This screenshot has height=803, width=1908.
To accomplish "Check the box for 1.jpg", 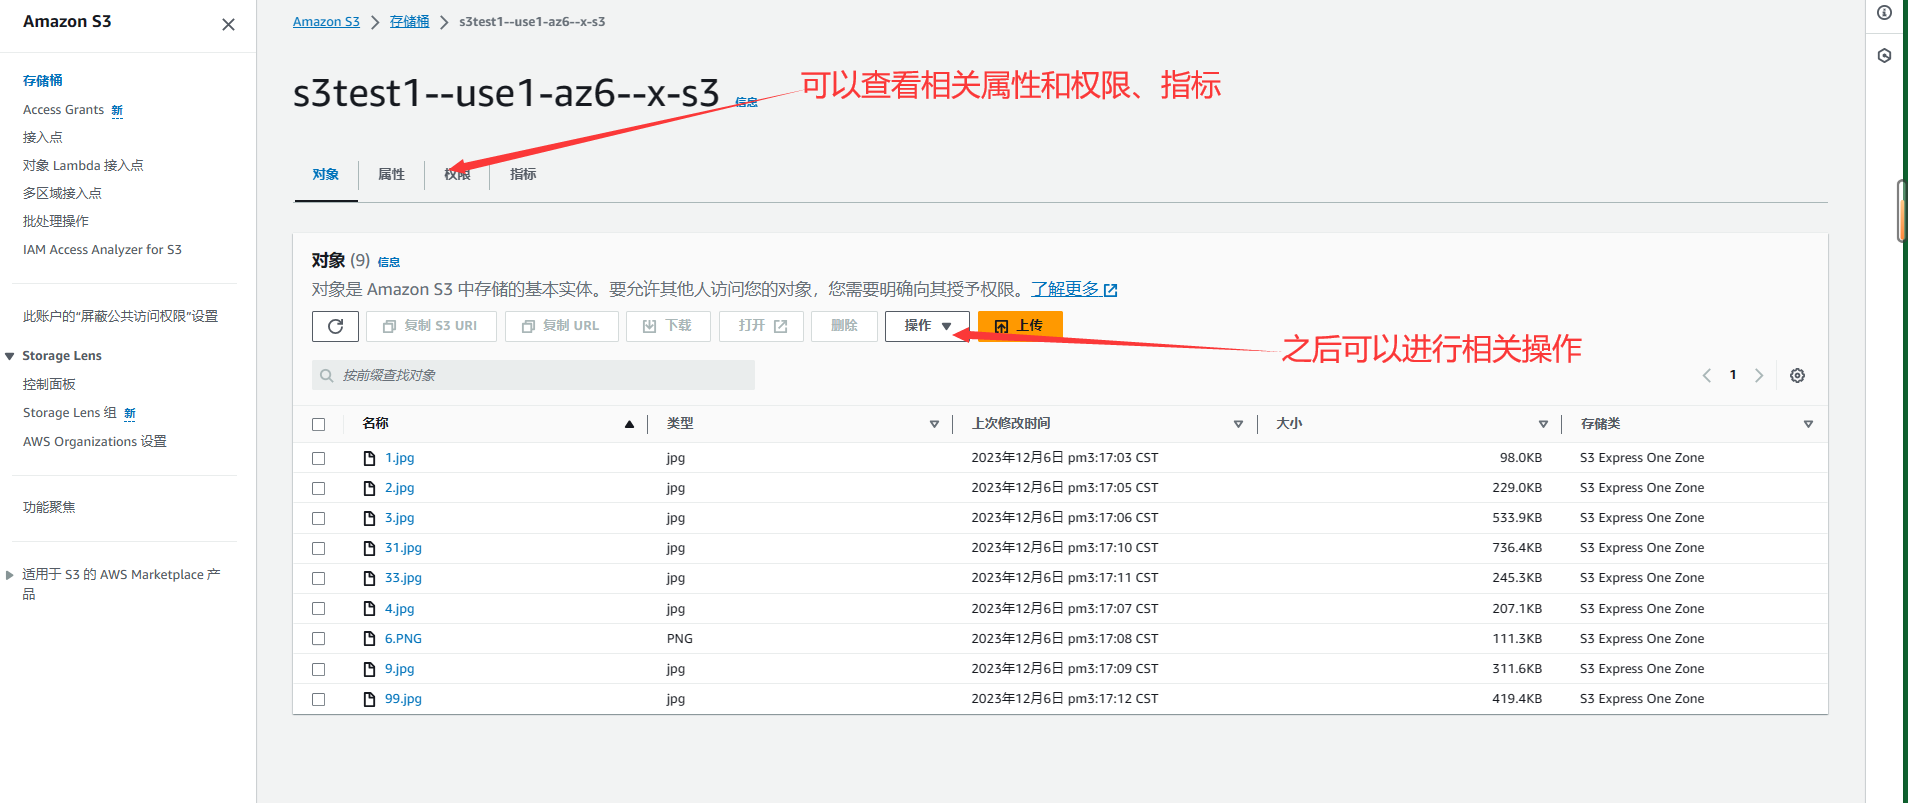I will 318,458.
